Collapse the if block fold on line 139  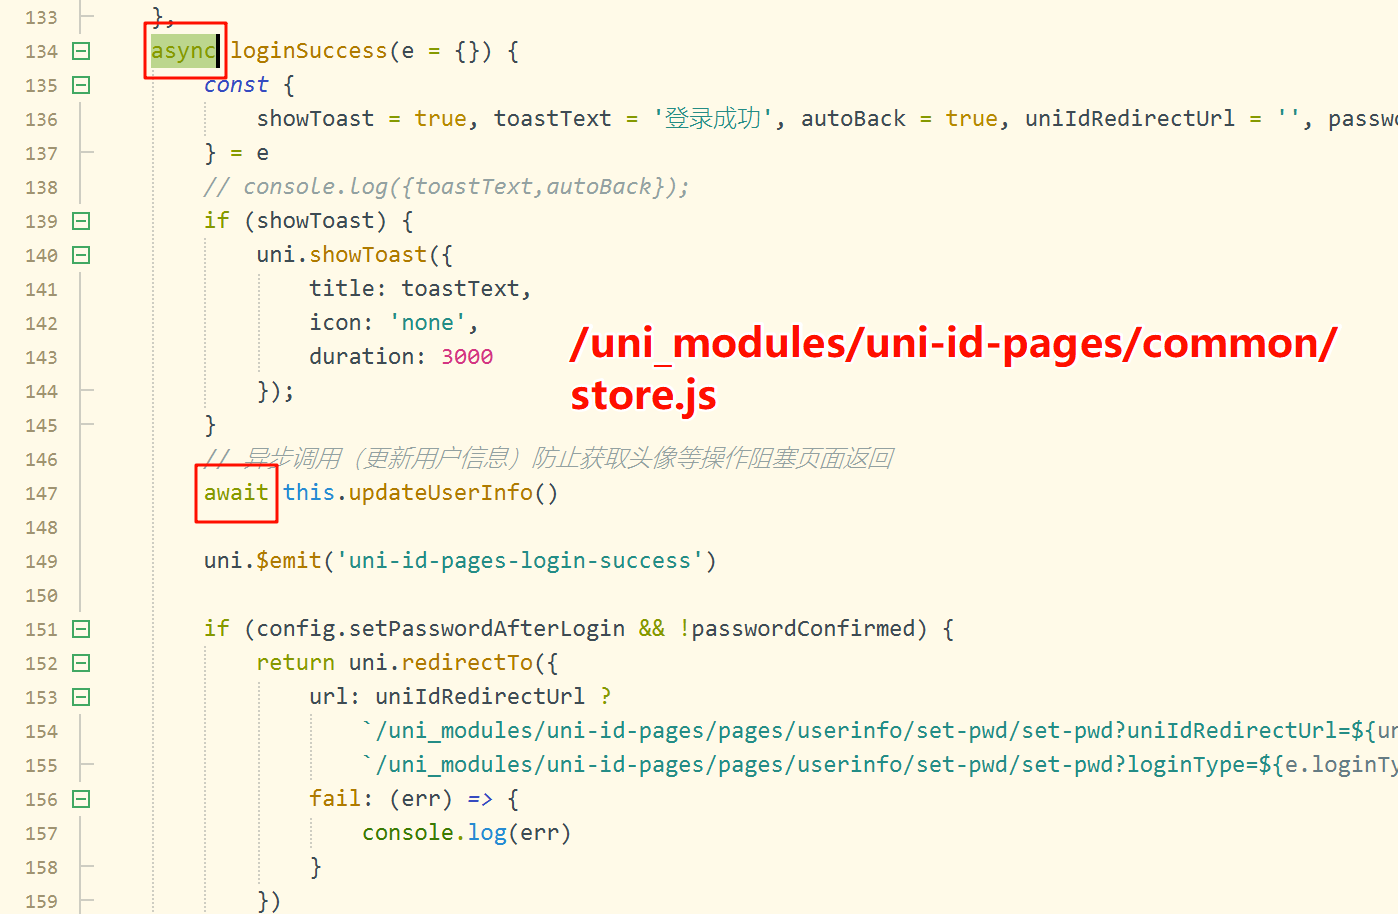click(82, 221)
